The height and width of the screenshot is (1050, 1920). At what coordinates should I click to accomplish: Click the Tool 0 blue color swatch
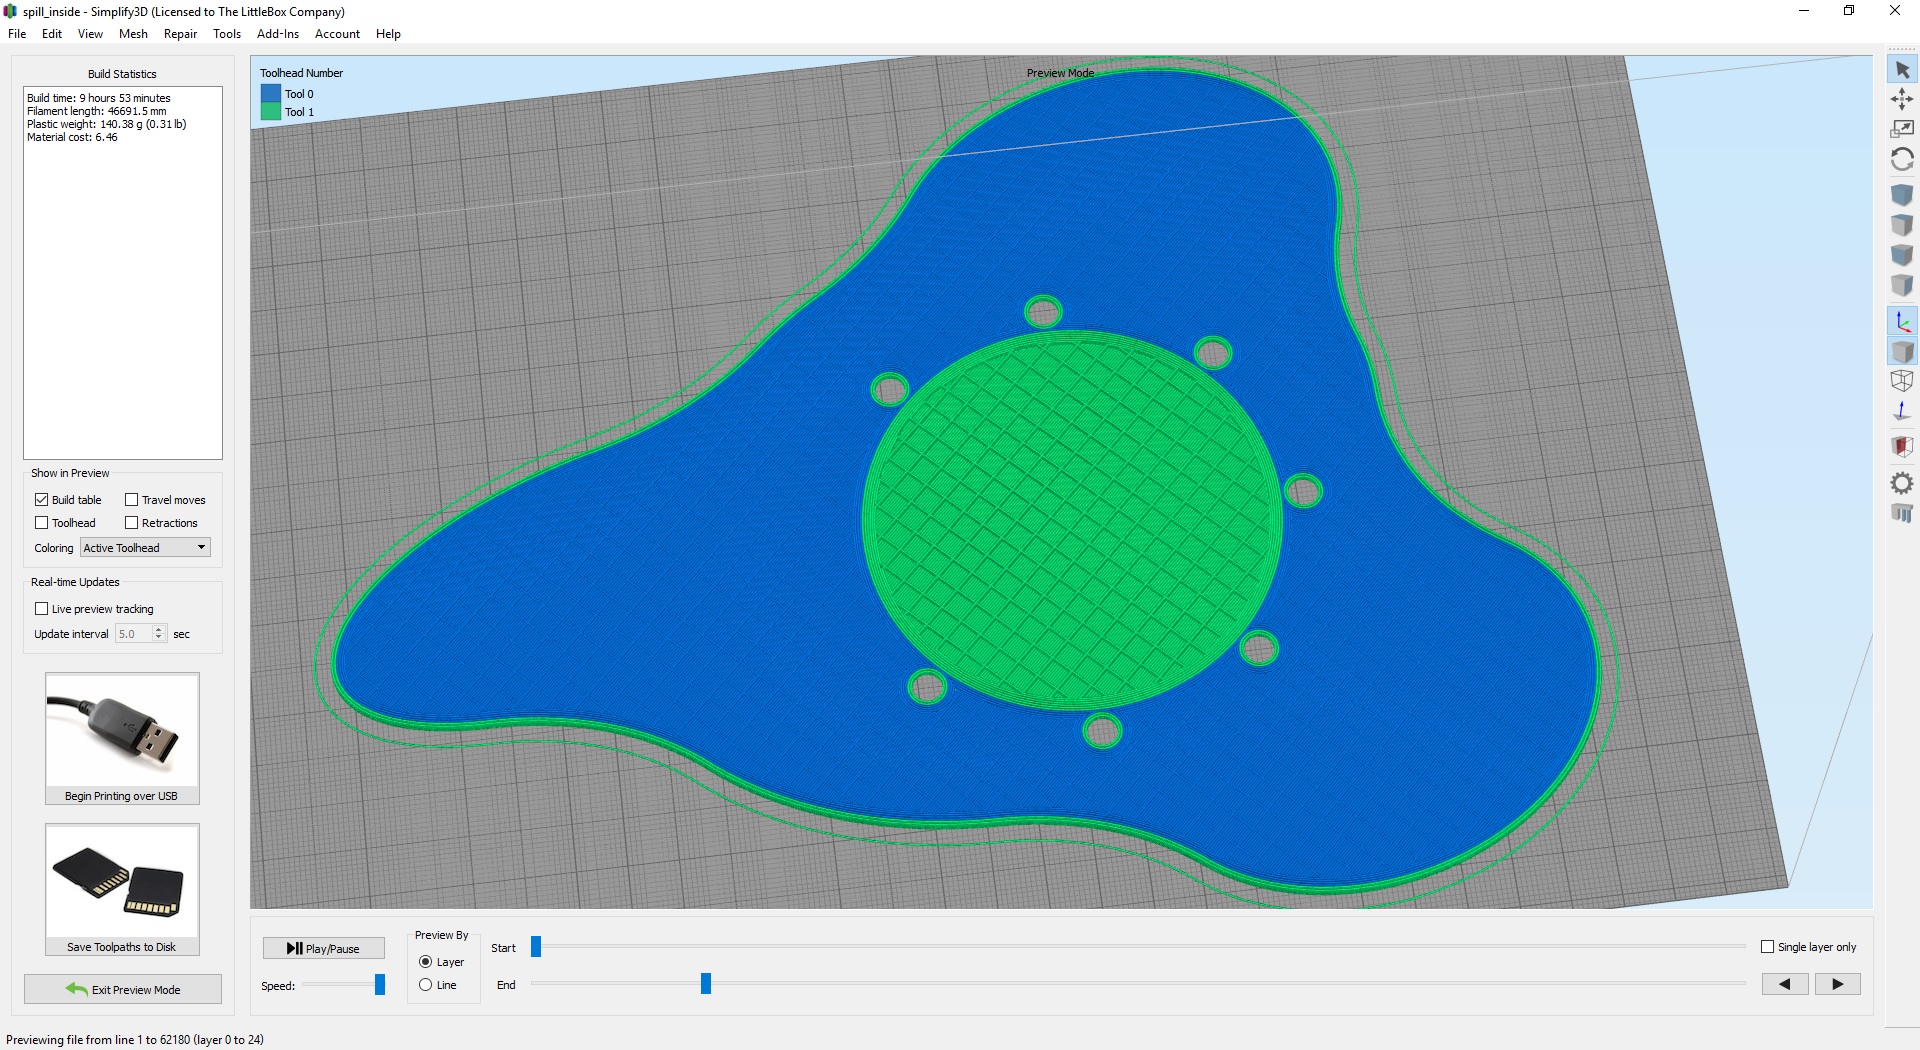point(271,93)
